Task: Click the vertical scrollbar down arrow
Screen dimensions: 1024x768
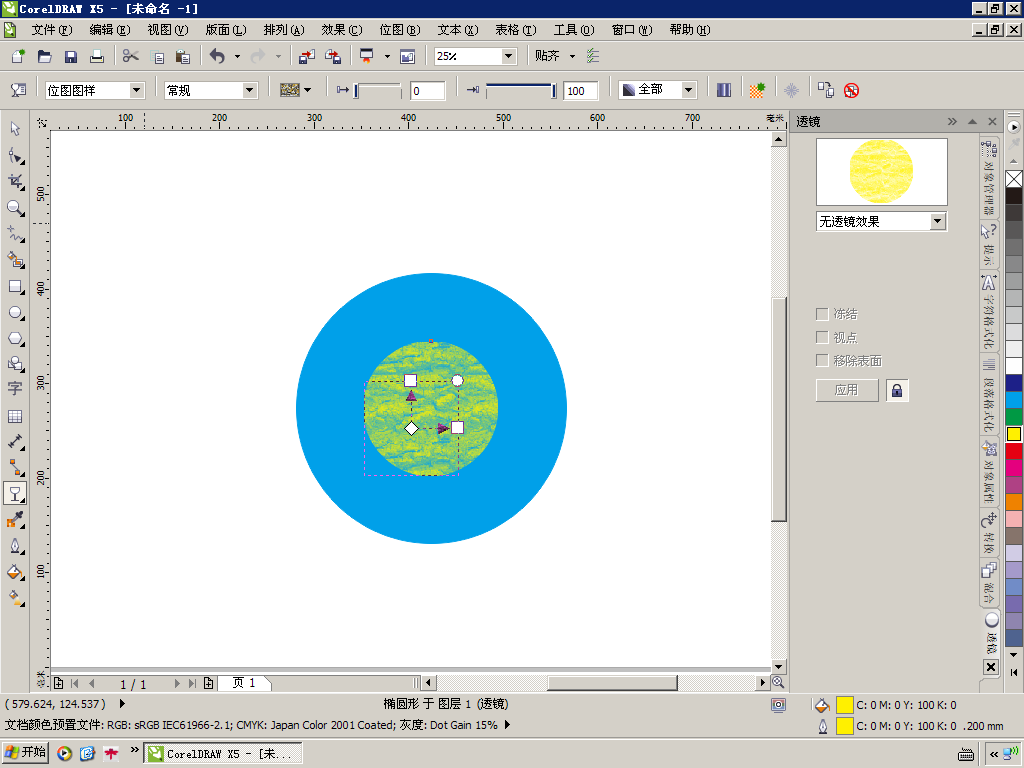Action: 778,667
